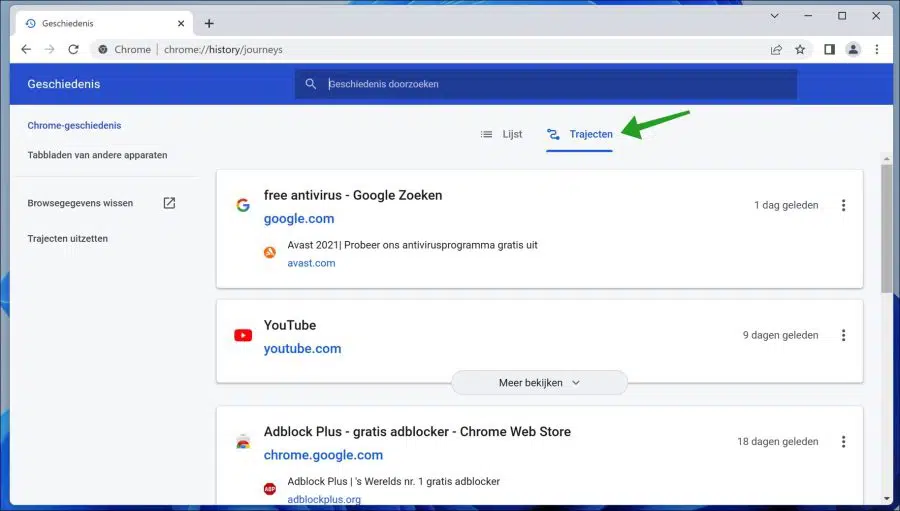Viewport: 900px width, 511px height.
Task: Maximize the Chrome window
Action: 842,16
